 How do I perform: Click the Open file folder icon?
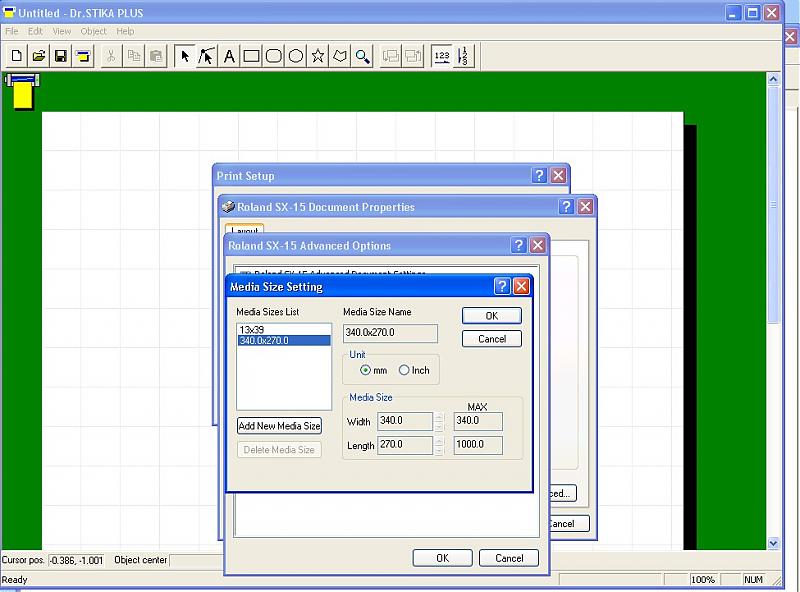(x=39, y=56)
